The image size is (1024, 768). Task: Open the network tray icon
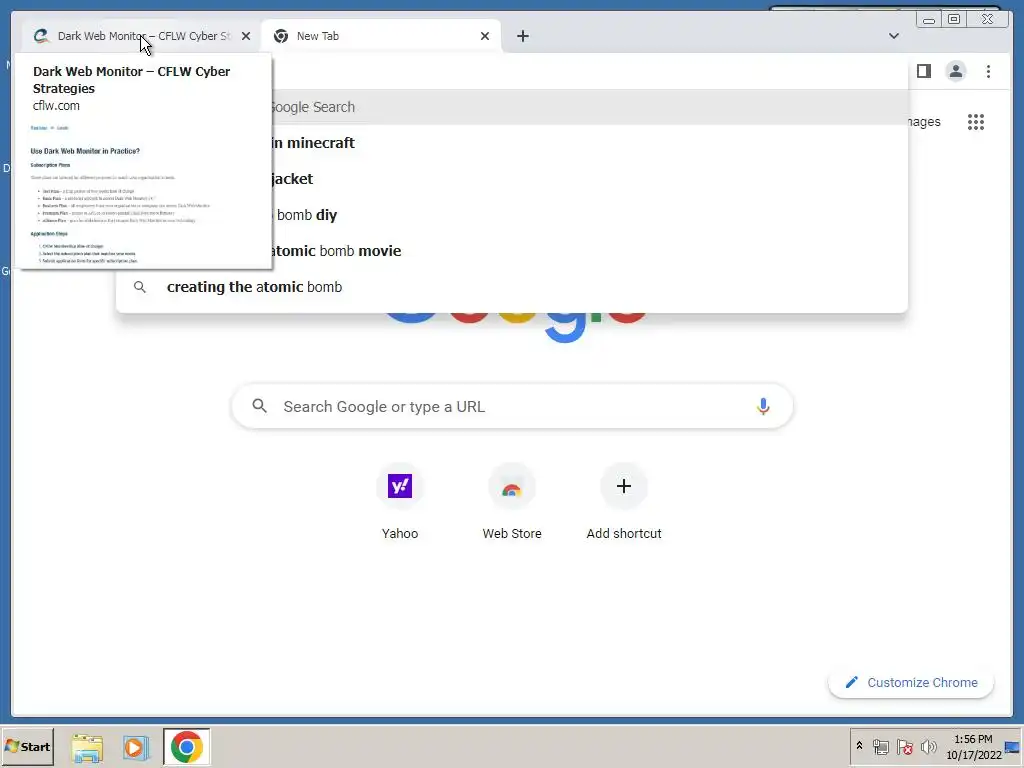tap(880, 746)
